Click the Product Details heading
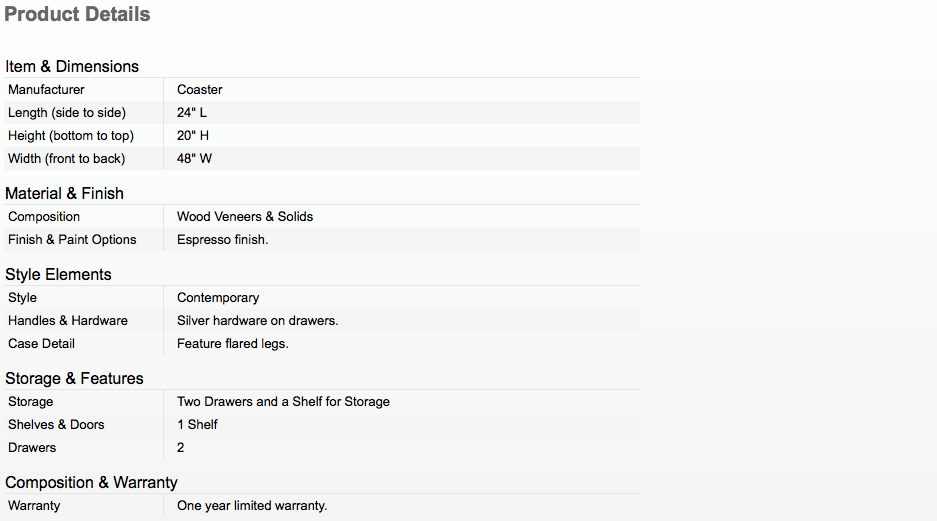 [x=78, y=15]
